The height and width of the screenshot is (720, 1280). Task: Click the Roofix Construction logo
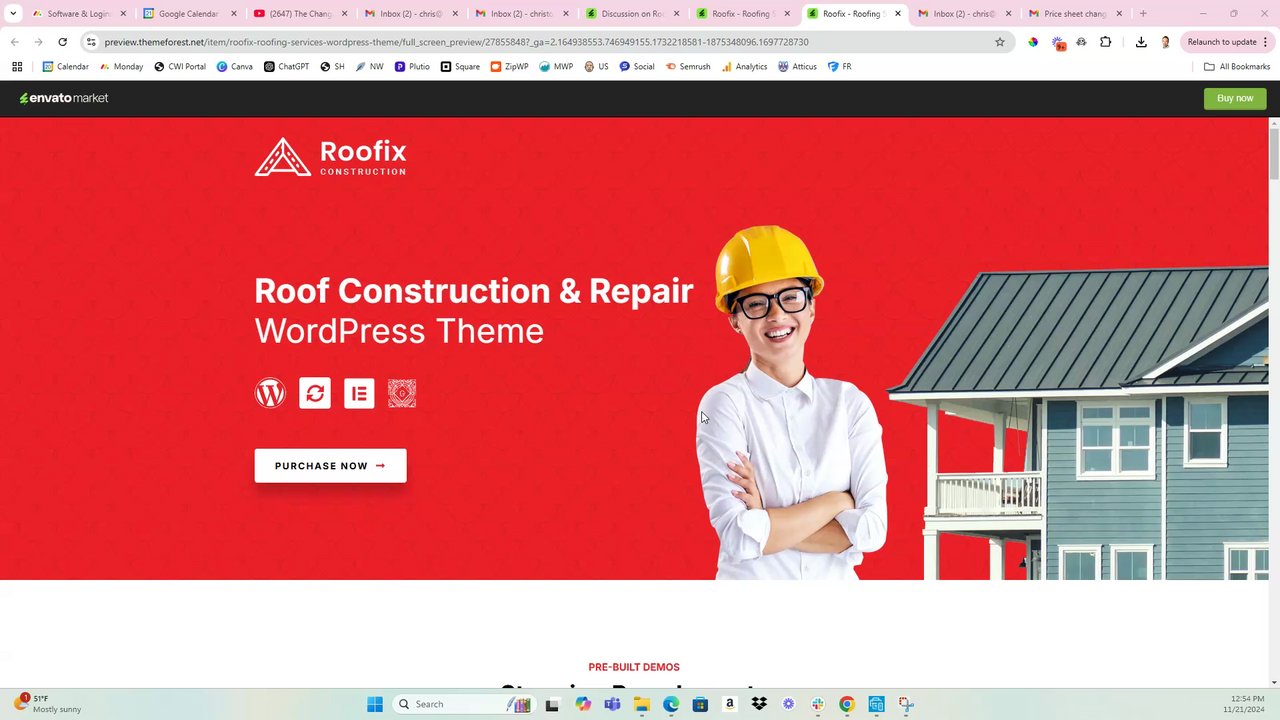pos(330,157)
